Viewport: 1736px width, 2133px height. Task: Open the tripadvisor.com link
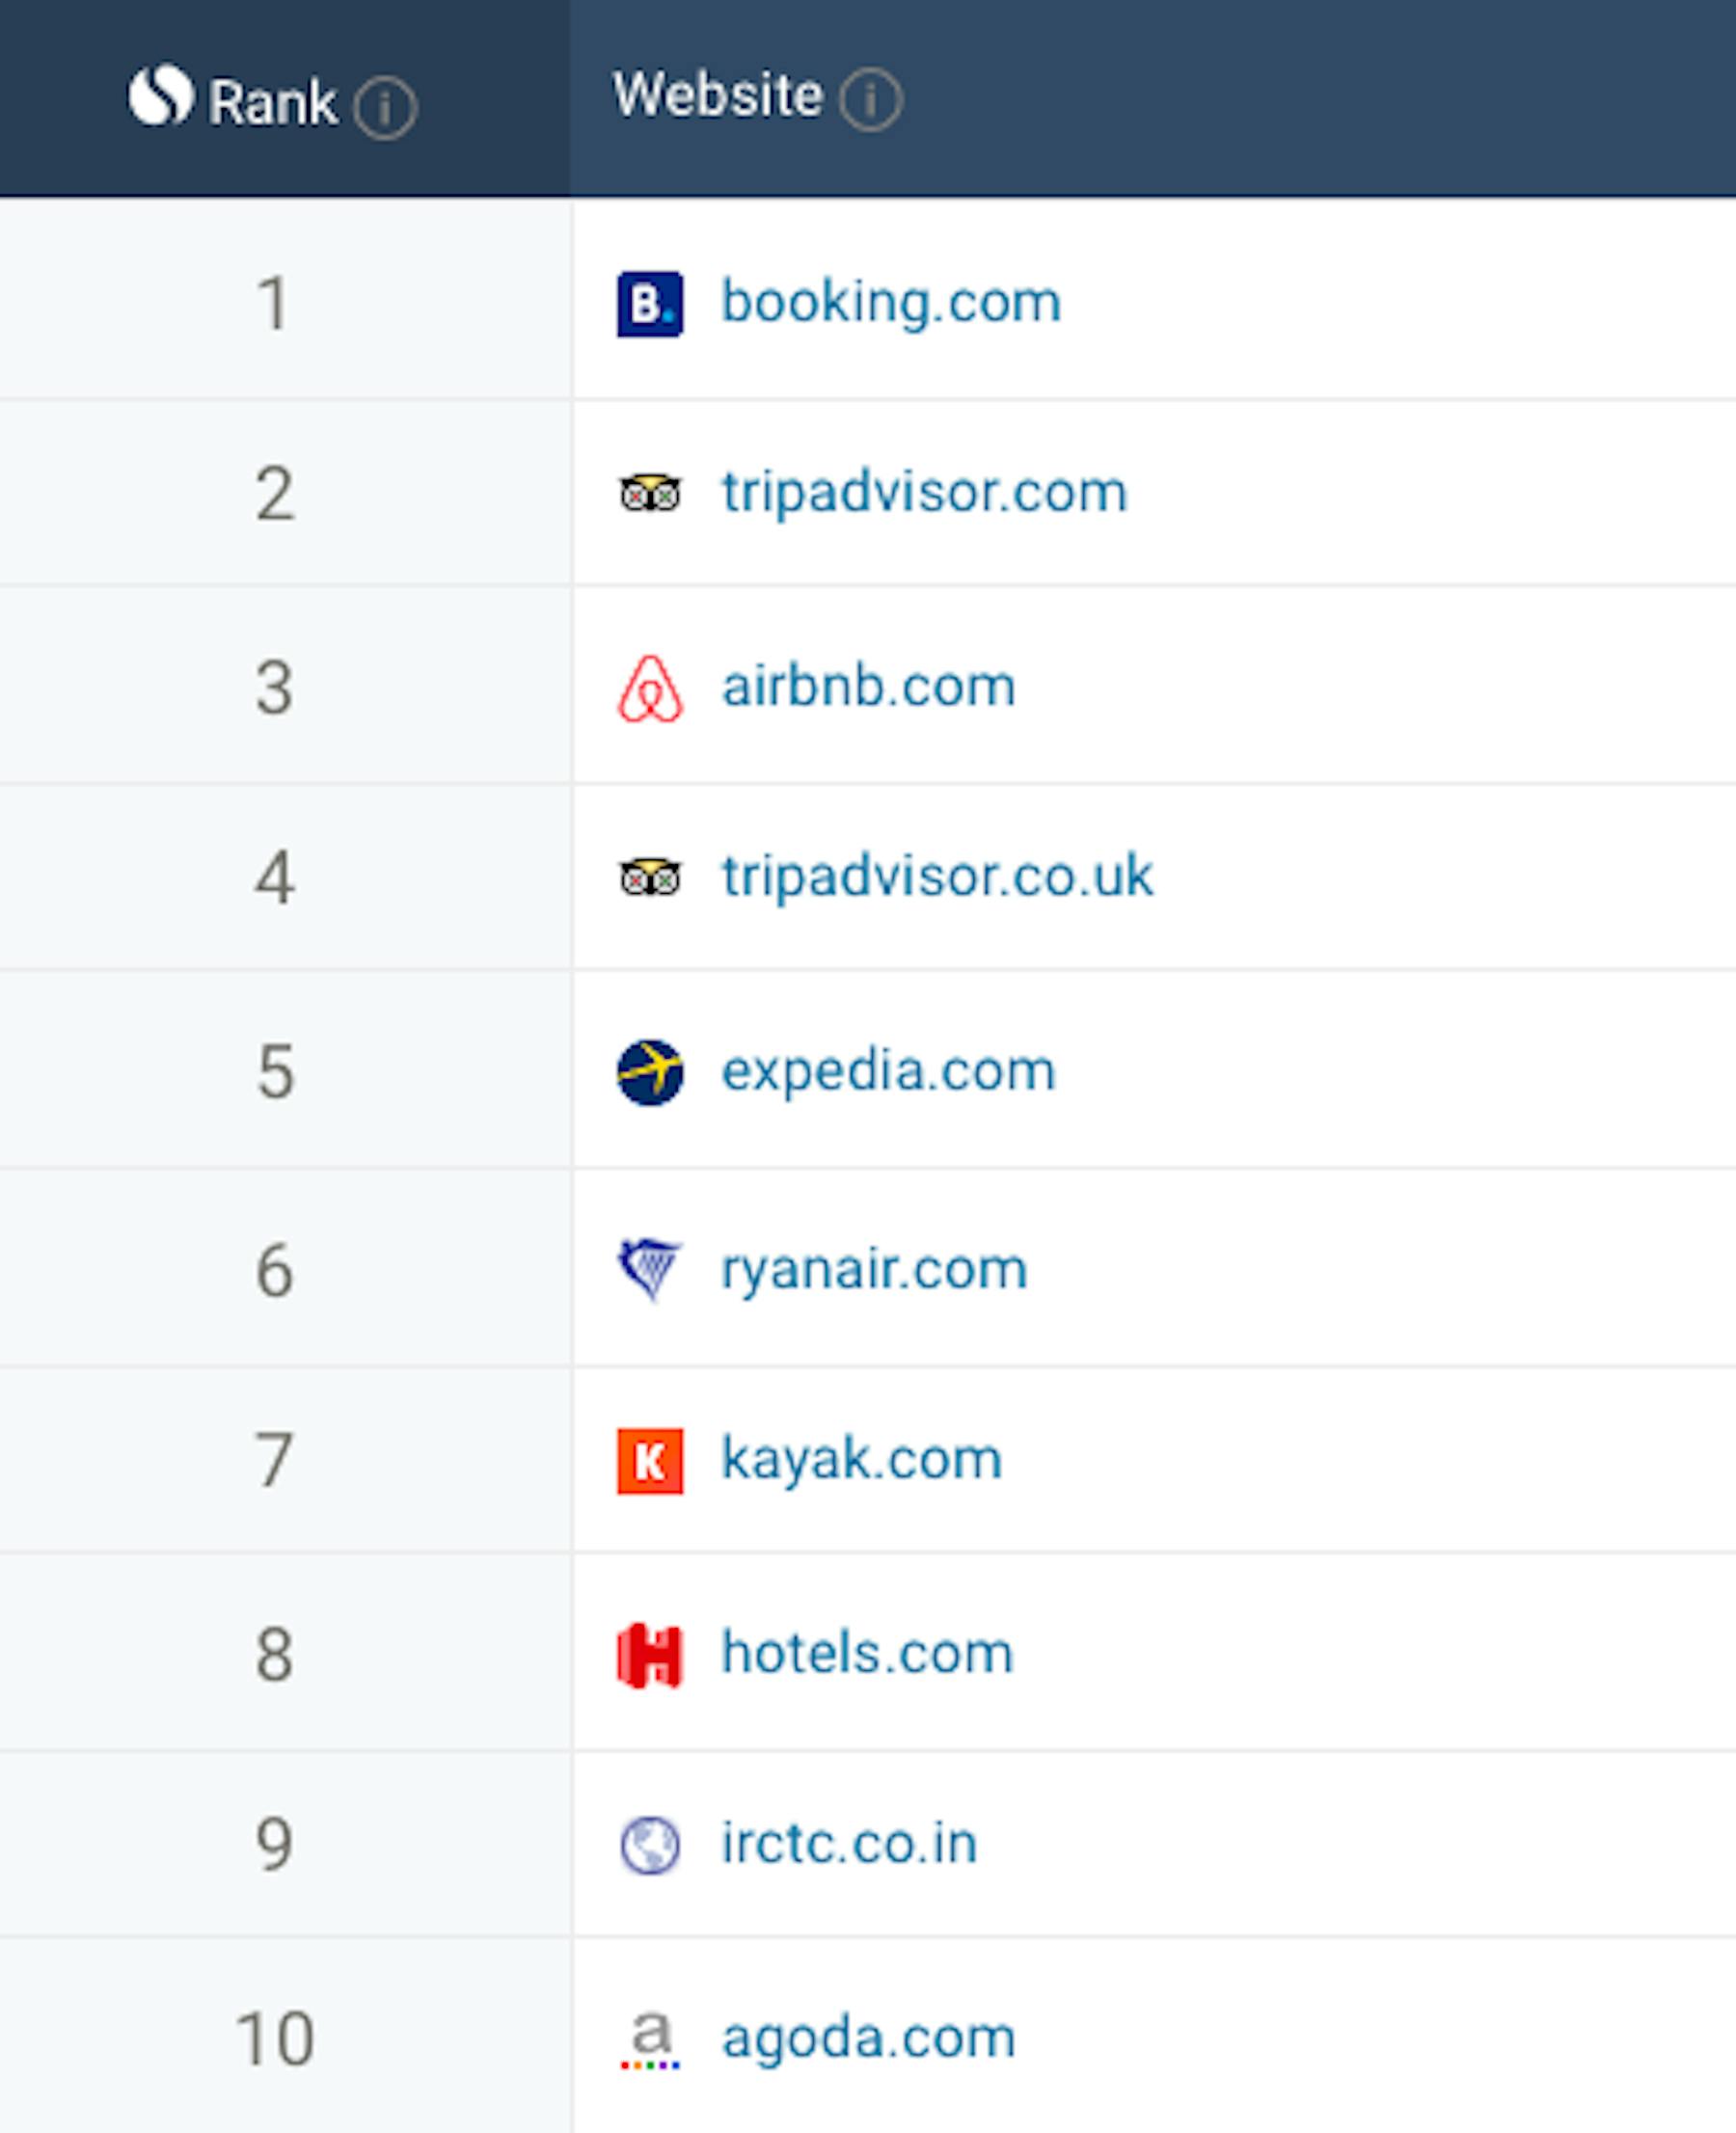924,493
